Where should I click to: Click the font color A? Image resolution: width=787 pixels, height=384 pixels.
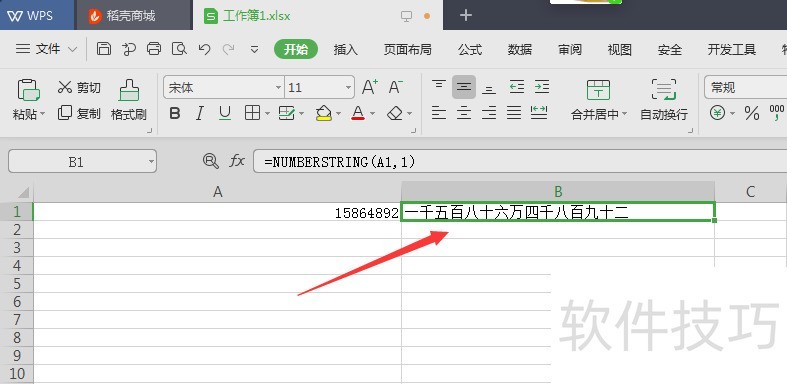point(358,113)
